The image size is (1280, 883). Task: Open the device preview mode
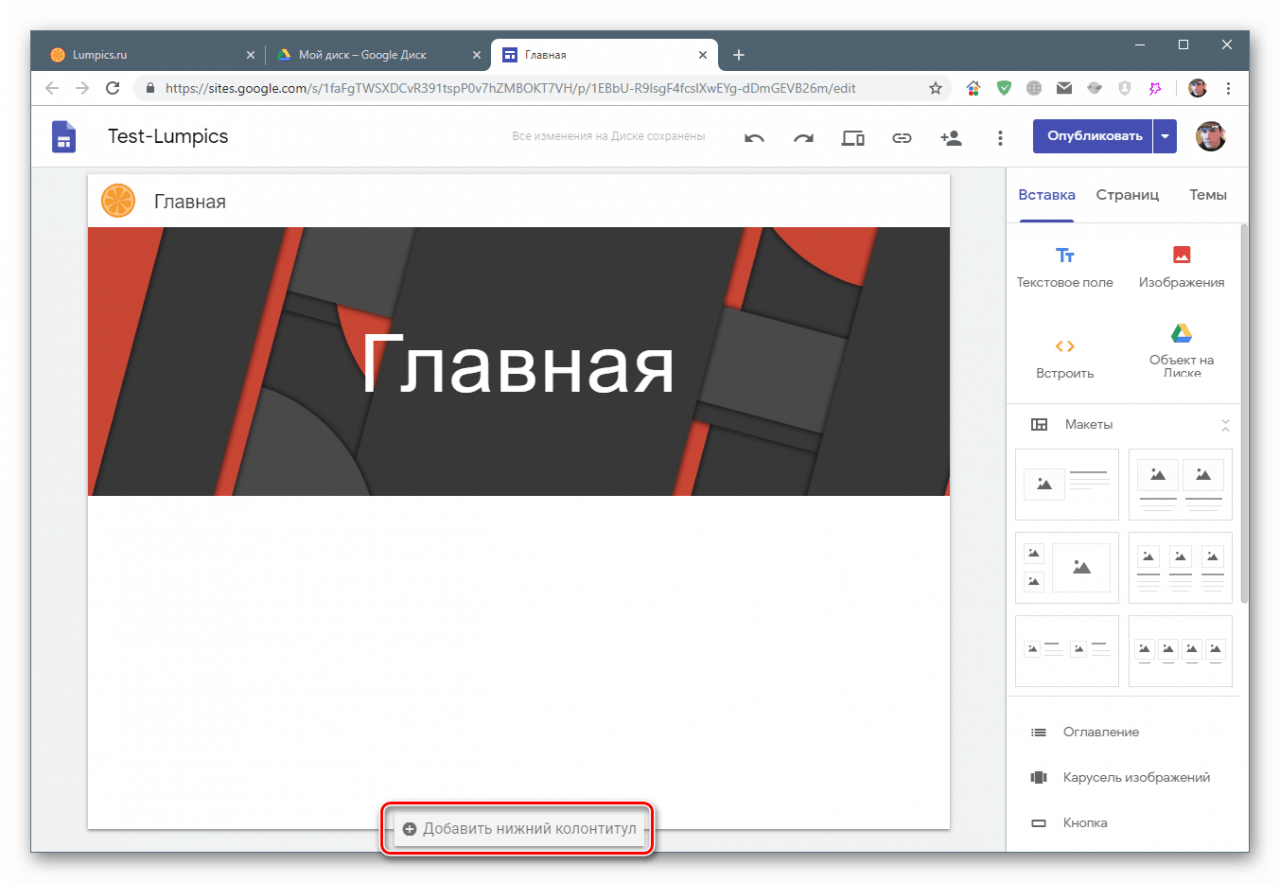click(853, 138)
